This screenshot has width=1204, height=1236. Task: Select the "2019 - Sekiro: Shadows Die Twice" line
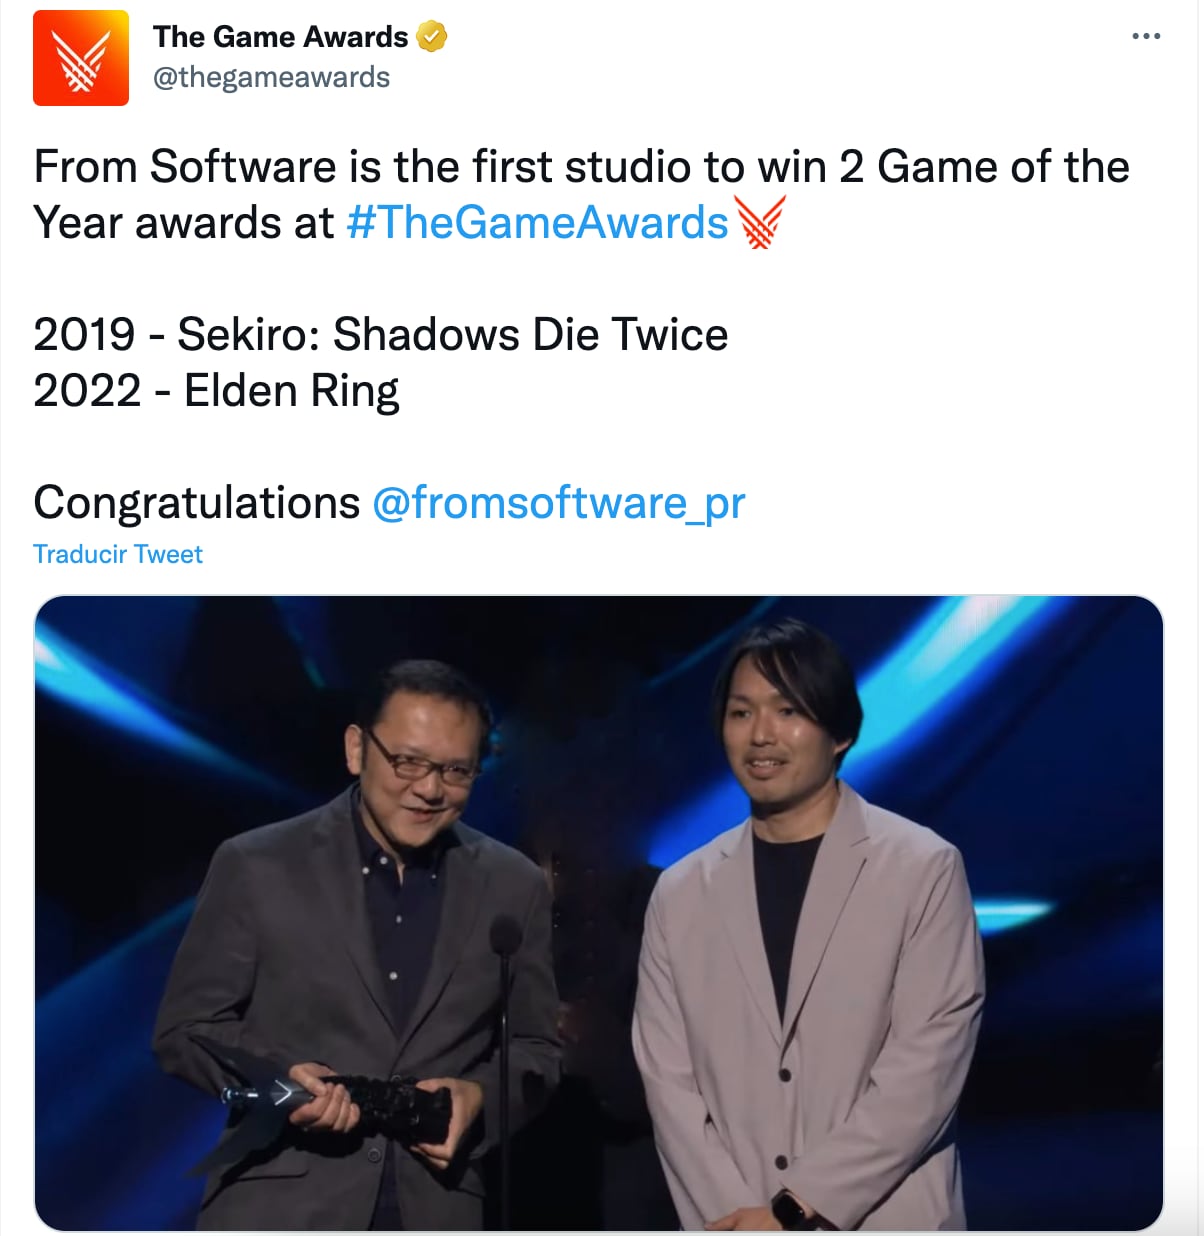pyautogui.click(x=380, y=335)
